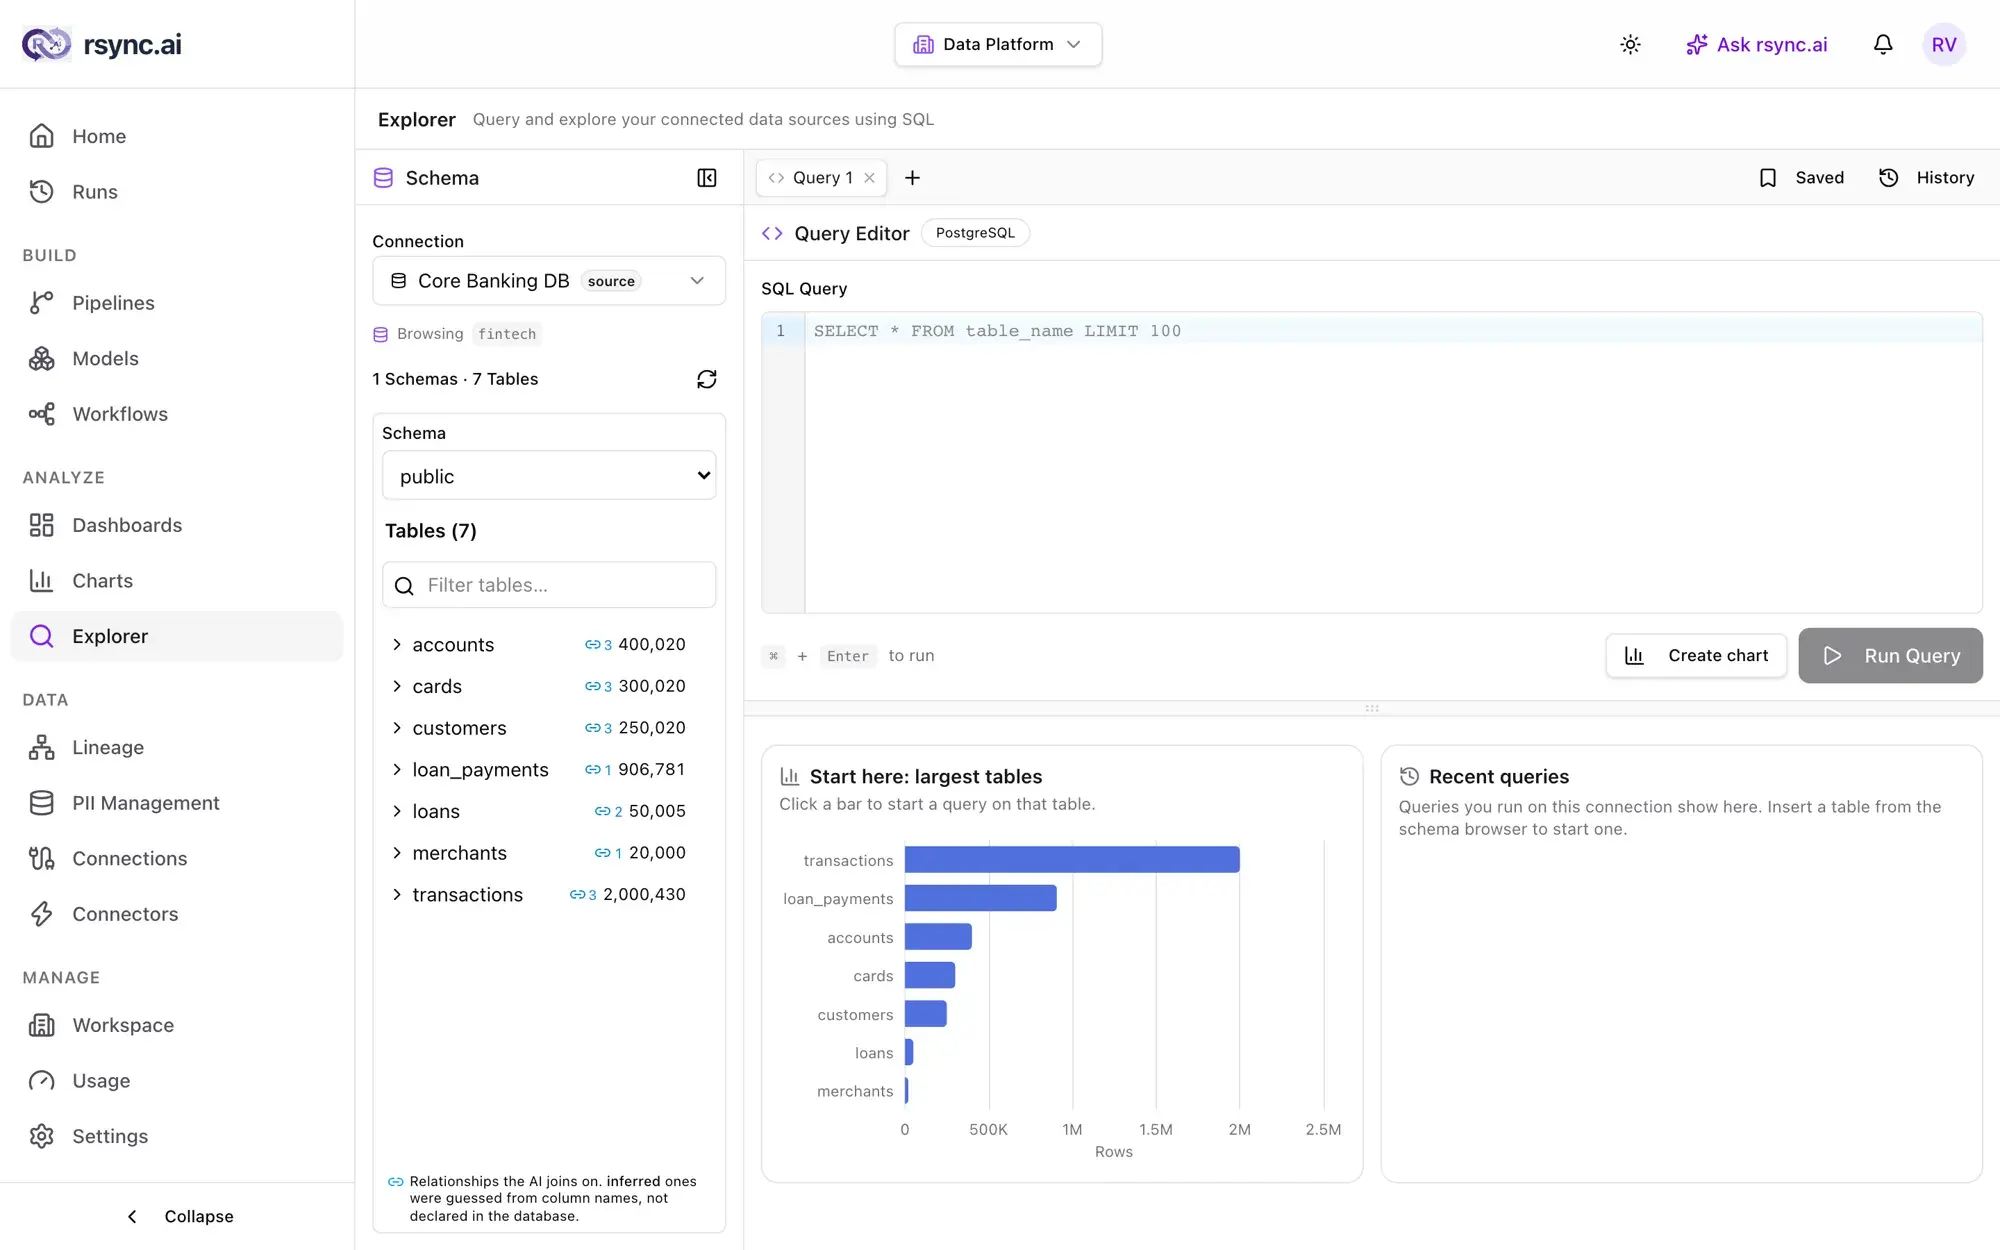
Task: Open Saved queries
Action: tap(1801, 178)
